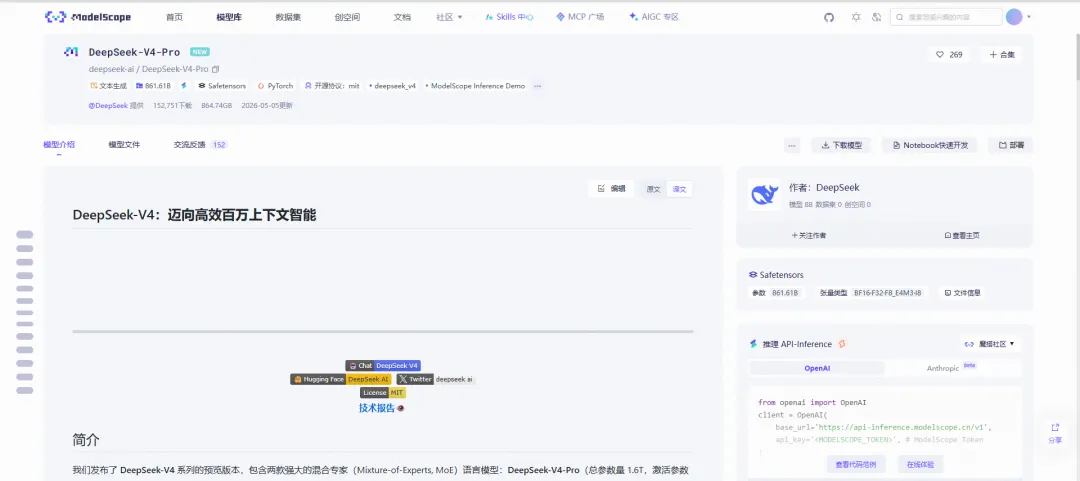The height and width of the screenshot is (481, 1080).
Task: Switch README to 原文
Action: [654, 190]
